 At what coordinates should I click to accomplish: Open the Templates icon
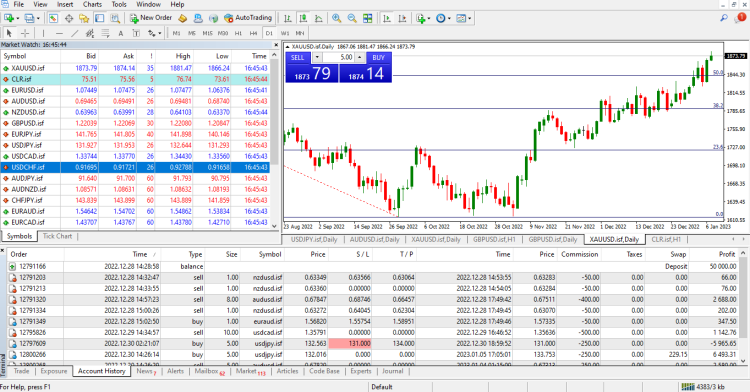tap(461, 18)
